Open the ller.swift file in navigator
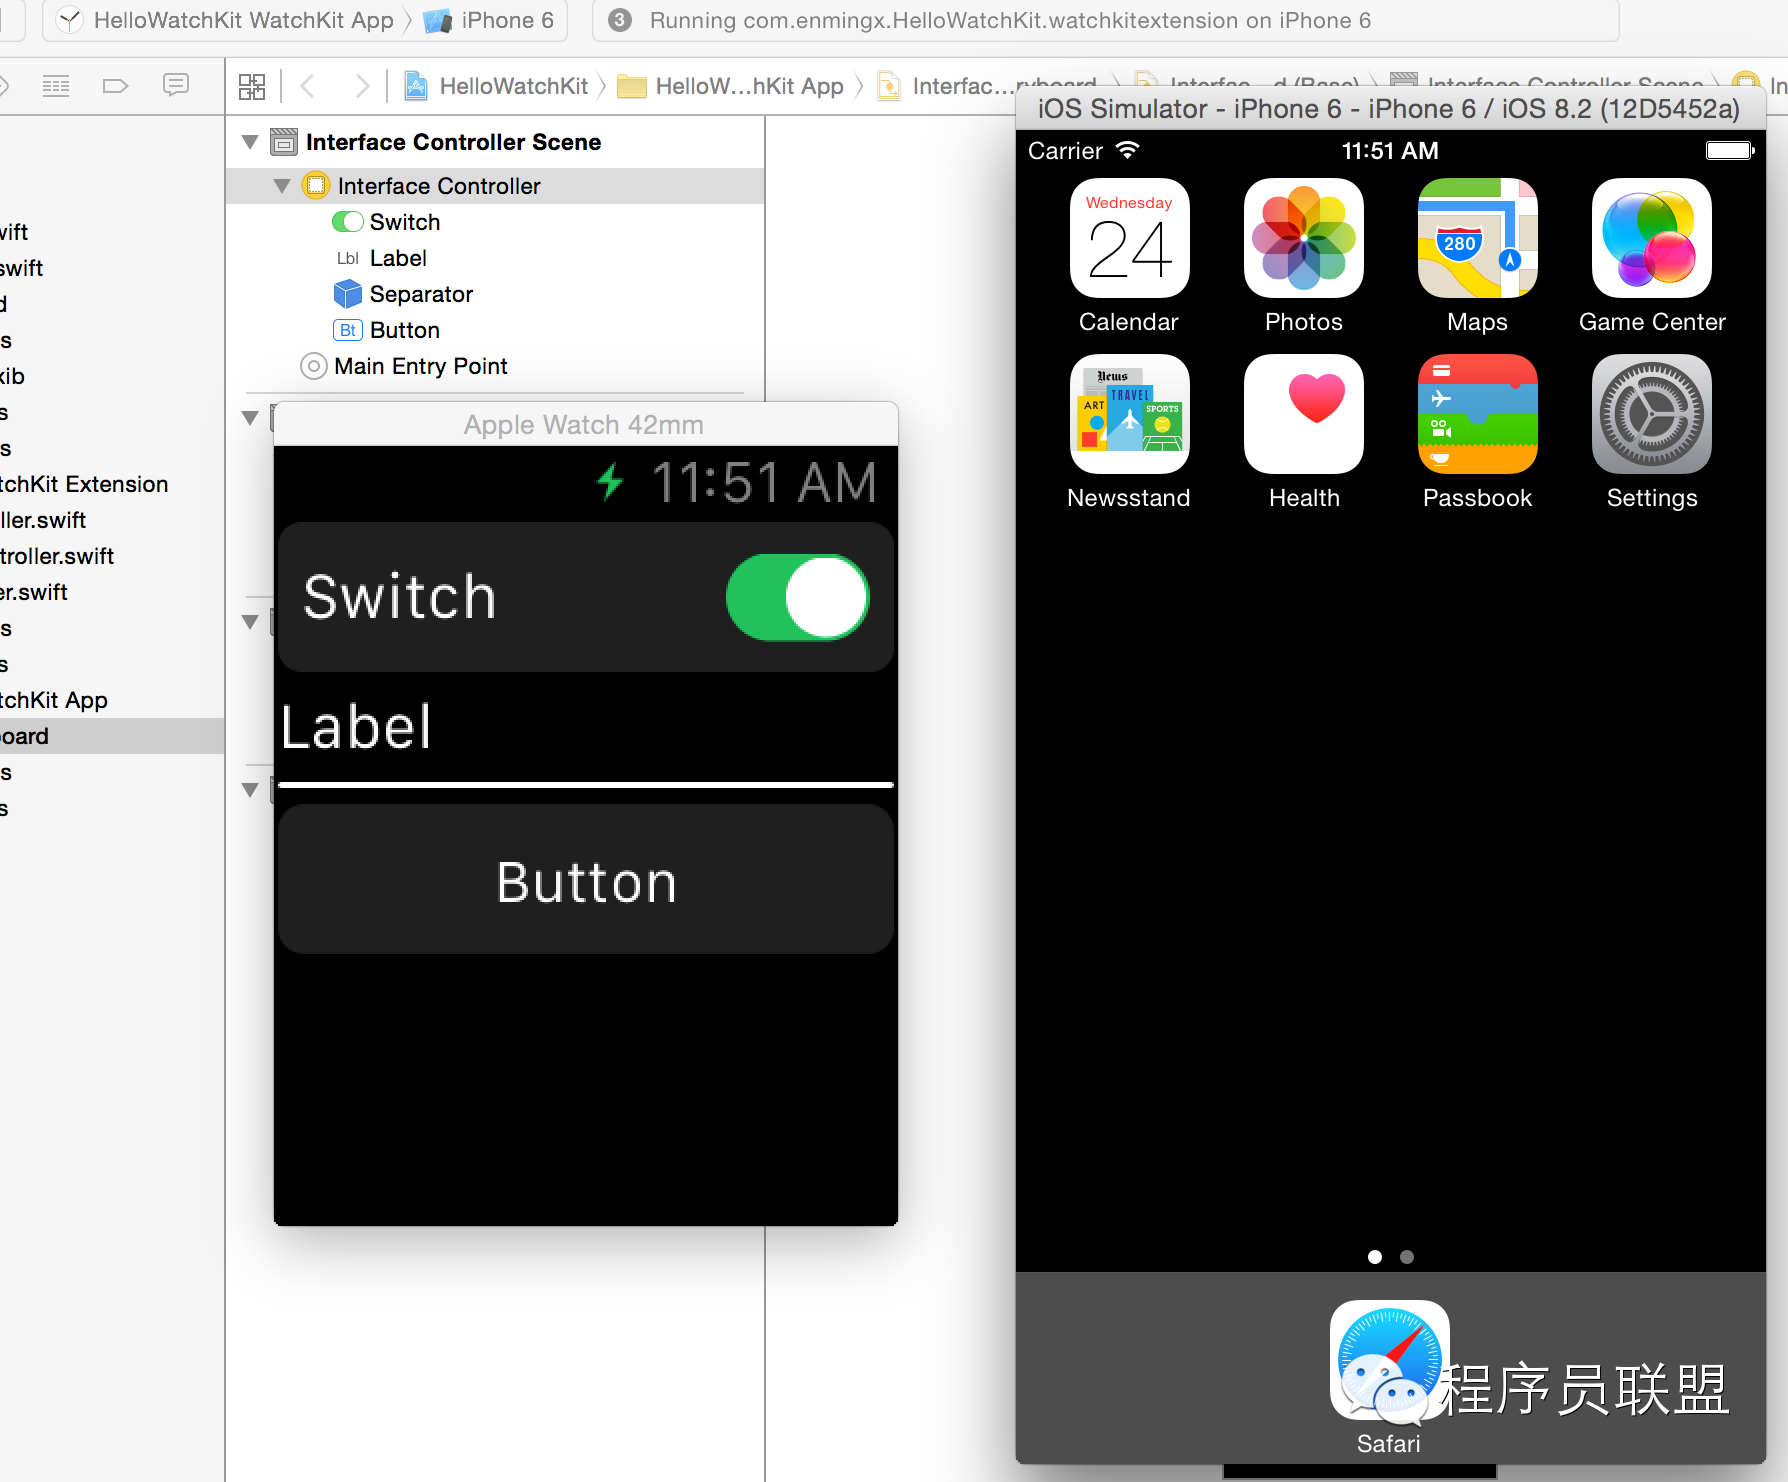This screenshot has width=1788, height=1482. point(43,520)
